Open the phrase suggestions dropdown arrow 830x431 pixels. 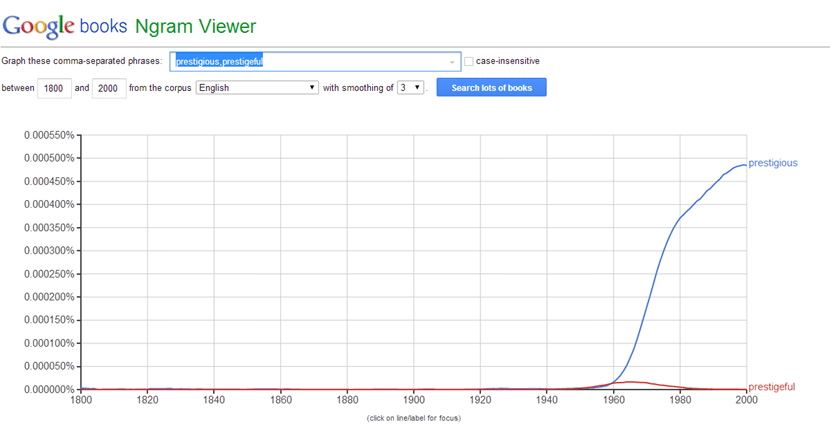pyautogui.click(x=452, y=62)
